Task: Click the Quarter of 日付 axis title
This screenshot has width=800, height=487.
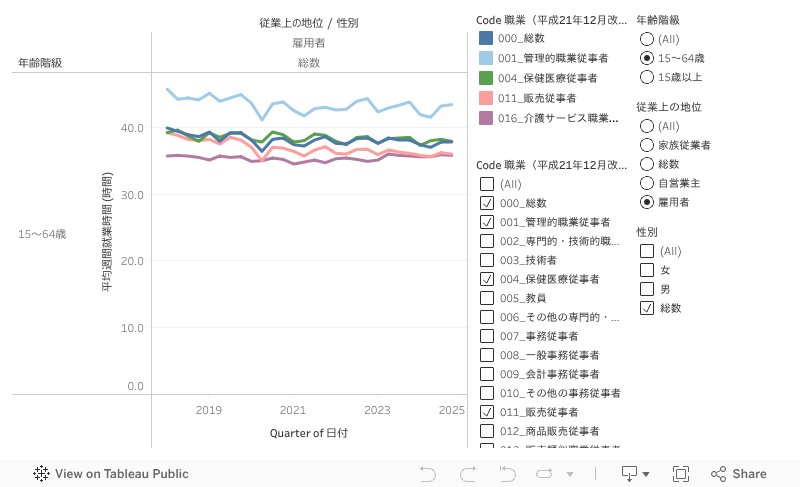Action: click(309, 433)
